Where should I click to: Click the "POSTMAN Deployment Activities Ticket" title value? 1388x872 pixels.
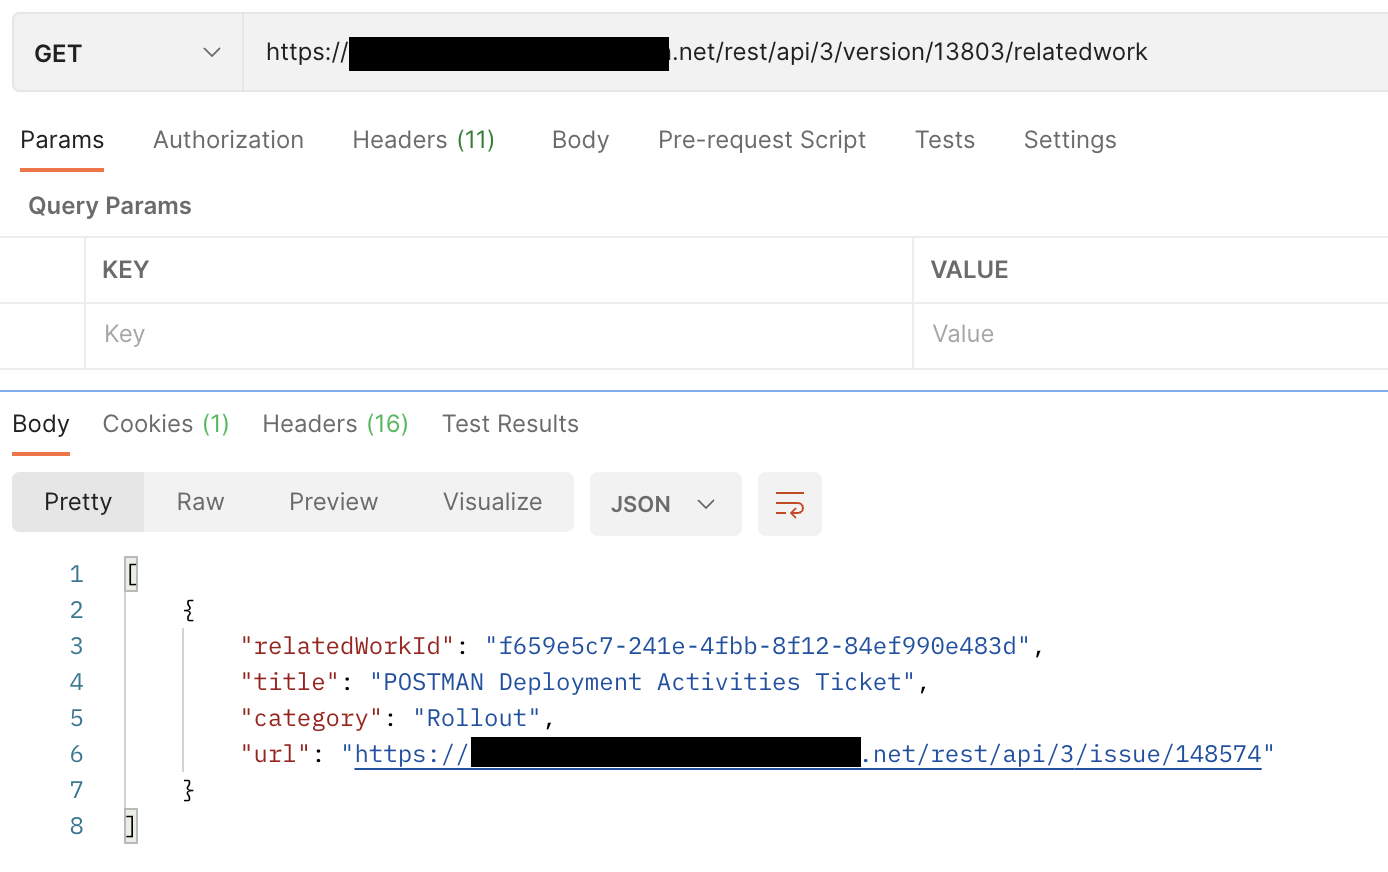tap(642, 682)
